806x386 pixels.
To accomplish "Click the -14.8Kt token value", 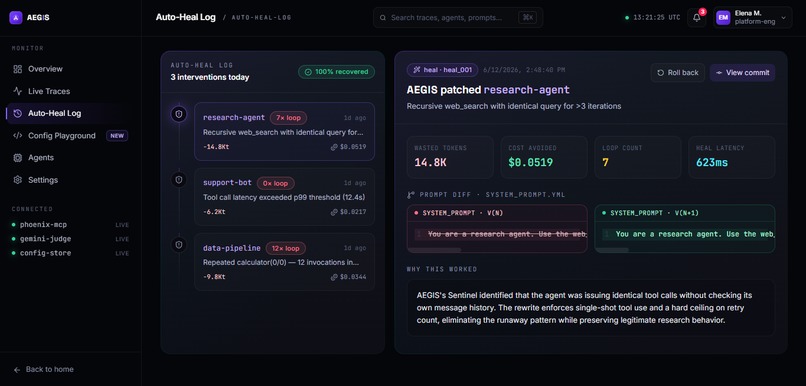I will click(x=215, y=146).
